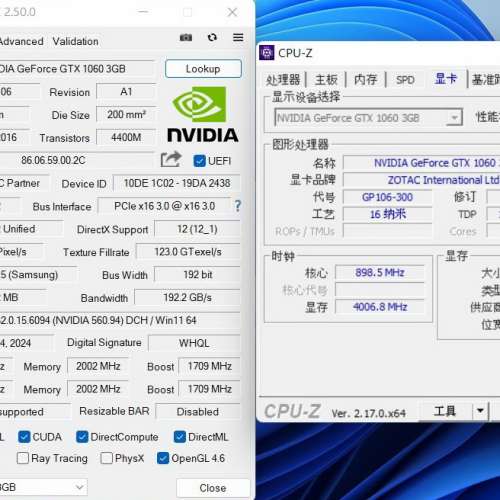Toggle the UEFI checkbox
This screenshot has height=500, width=500.
pyautogui.click(x=199, y=161)
